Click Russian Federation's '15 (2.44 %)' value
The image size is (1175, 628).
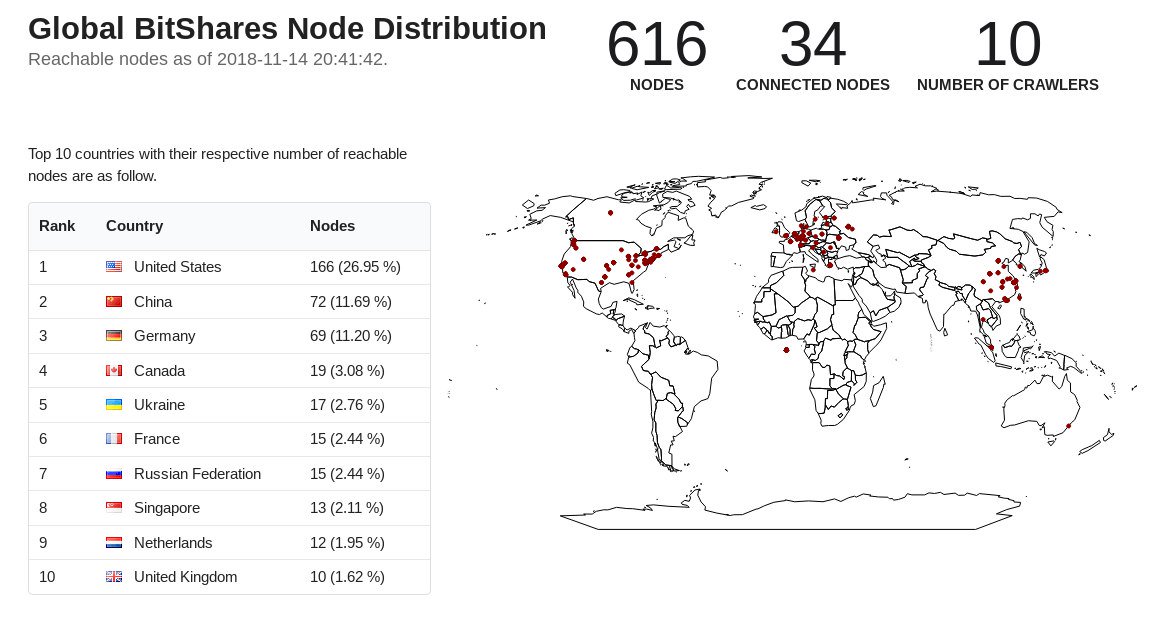tap(347, 474)
